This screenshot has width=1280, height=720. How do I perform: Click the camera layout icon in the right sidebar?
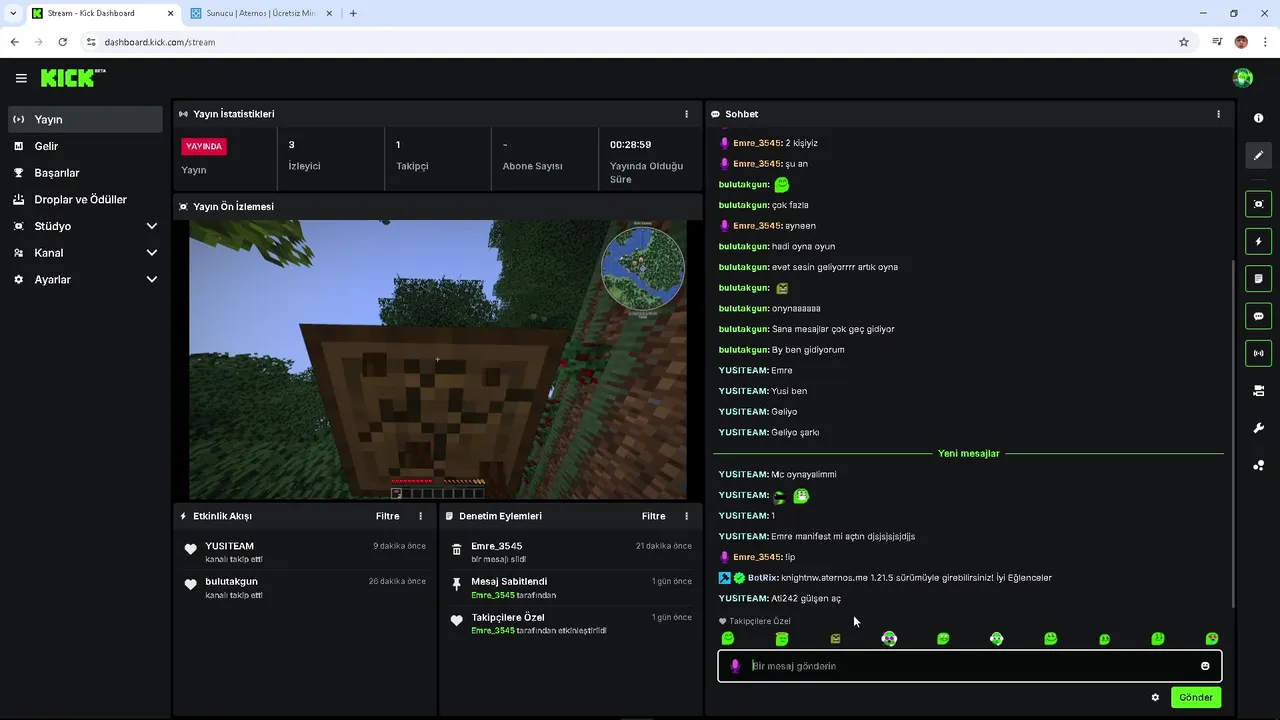point(1258,391)
